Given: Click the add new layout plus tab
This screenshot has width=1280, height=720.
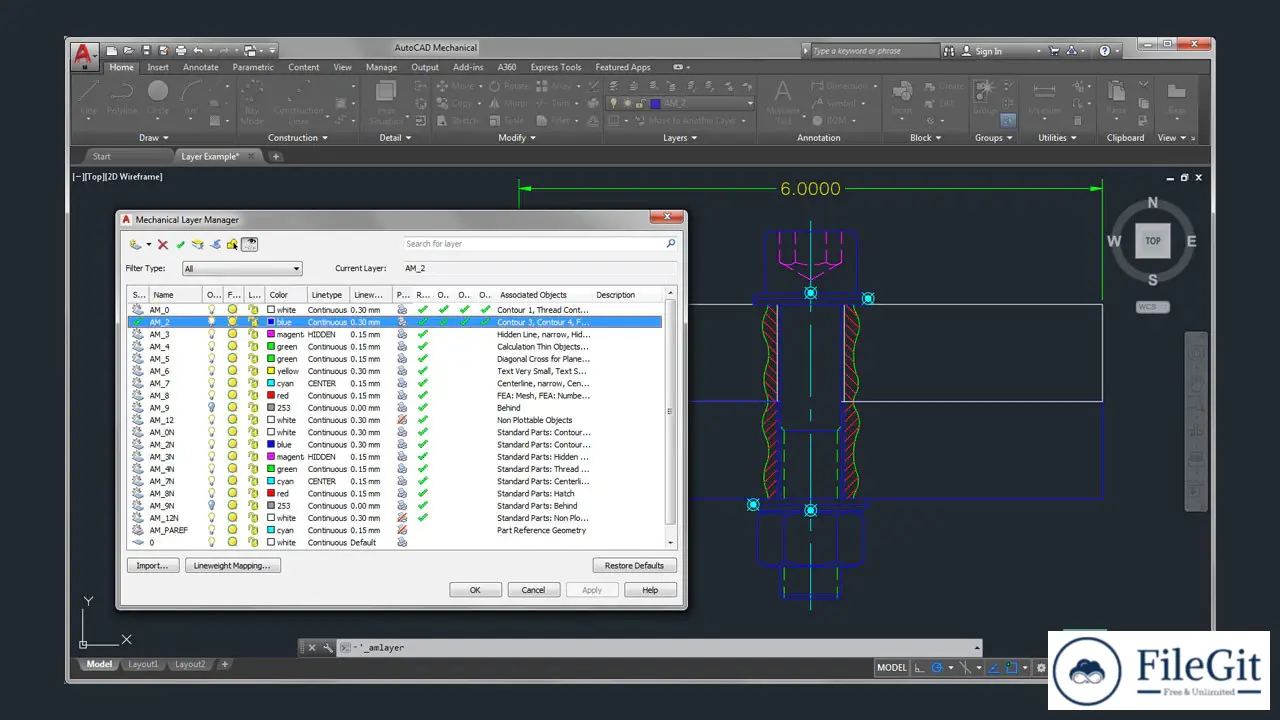Looking at the screenshot, I should coord(225,664).
